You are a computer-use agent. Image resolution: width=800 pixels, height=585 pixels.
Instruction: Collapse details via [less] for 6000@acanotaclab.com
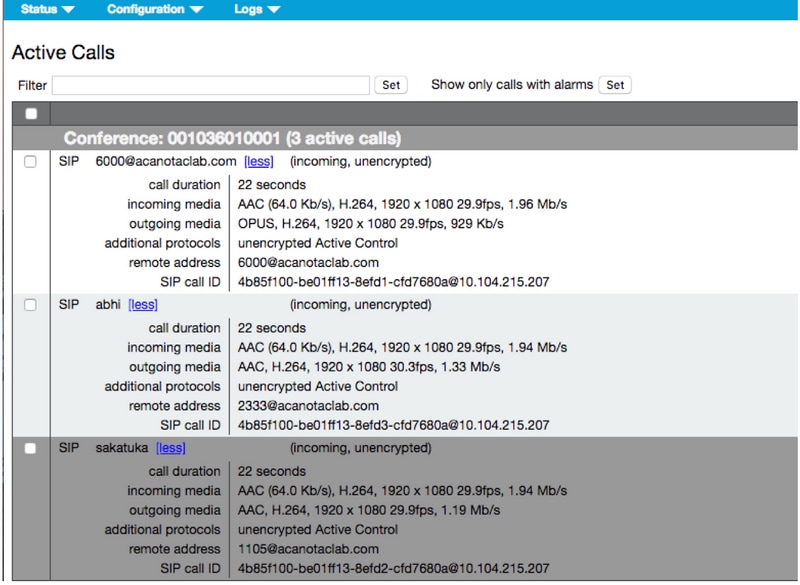point(259,162)
